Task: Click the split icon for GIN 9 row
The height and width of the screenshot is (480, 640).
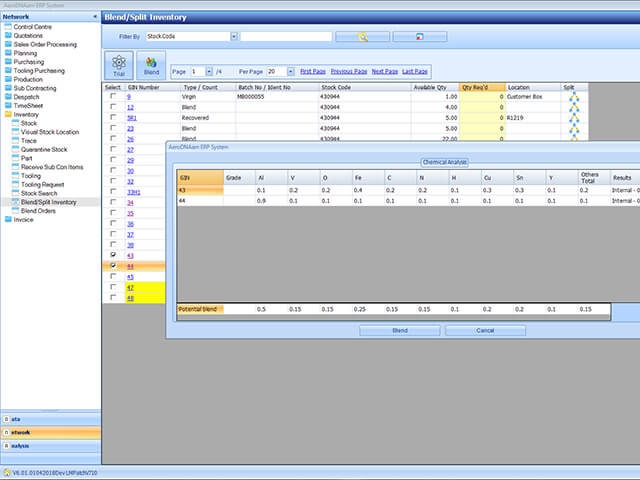Action: [574, 97]
